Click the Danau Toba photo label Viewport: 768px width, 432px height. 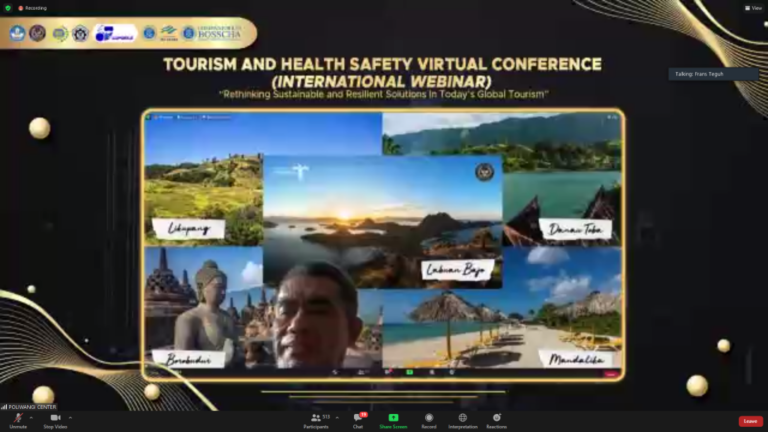tap(575, 229)
